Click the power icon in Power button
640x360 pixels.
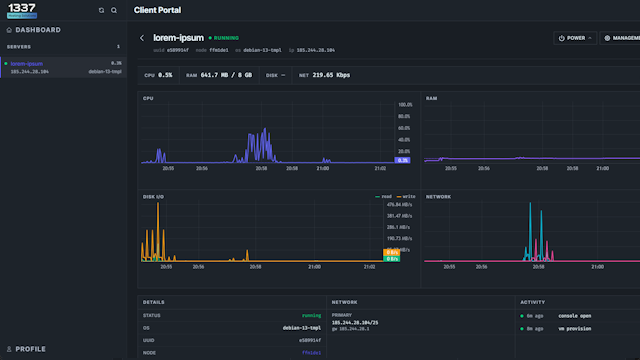coord(562,38)
